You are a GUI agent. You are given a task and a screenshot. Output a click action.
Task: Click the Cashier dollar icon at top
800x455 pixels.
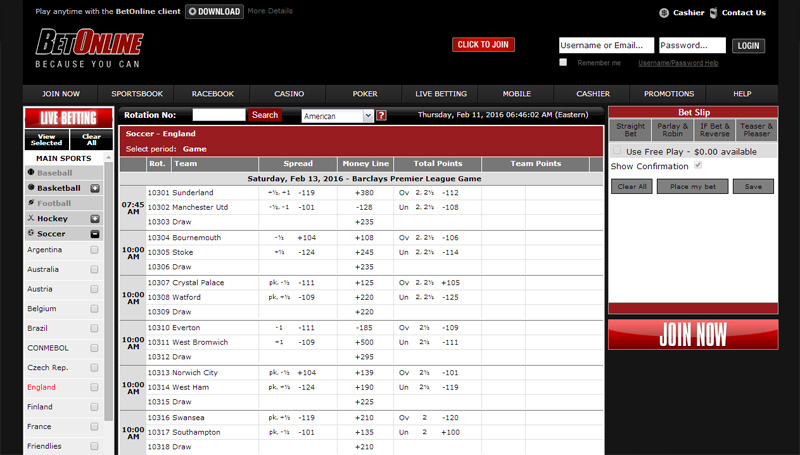pos(664,13)
